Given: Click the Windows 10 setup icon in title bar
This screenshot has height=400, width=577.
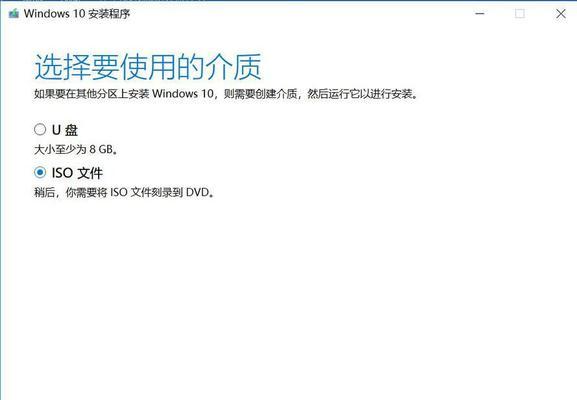Looking at the screenshot, I should pos(14,14).
